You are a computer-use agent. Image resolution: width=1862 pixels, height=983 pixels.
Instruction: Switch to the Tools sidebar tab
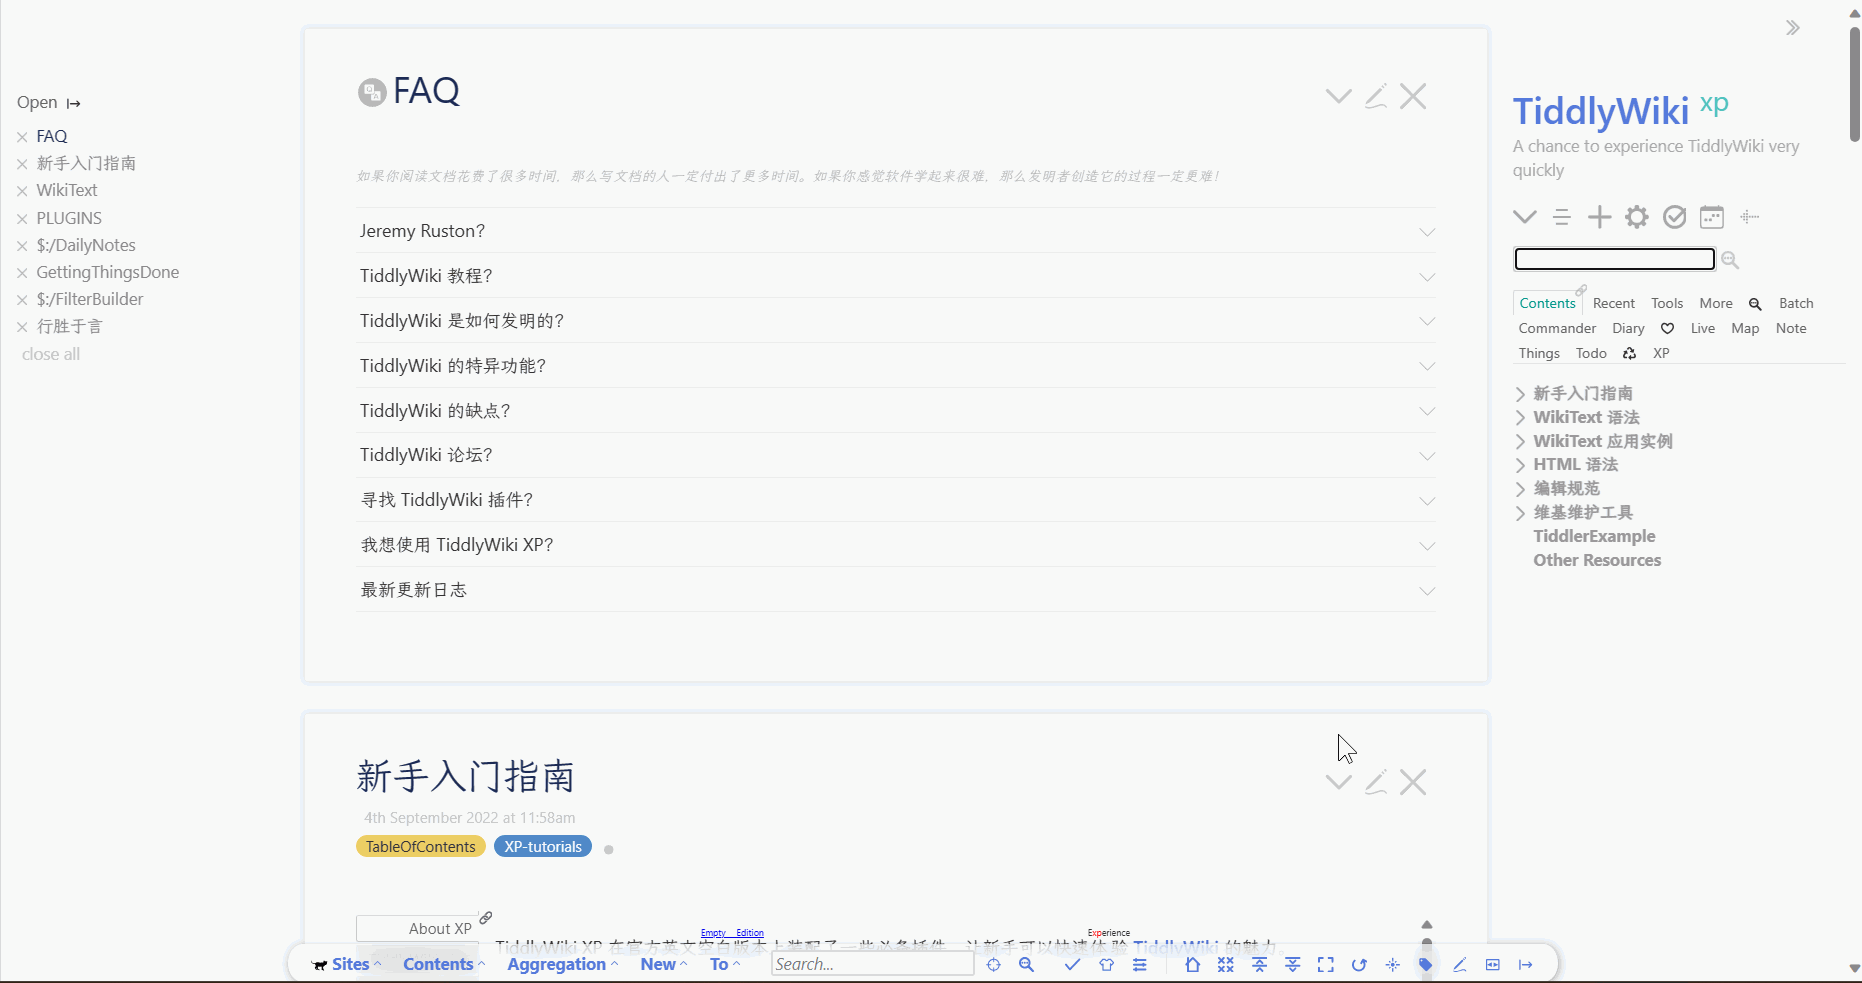click(1667, 304)
